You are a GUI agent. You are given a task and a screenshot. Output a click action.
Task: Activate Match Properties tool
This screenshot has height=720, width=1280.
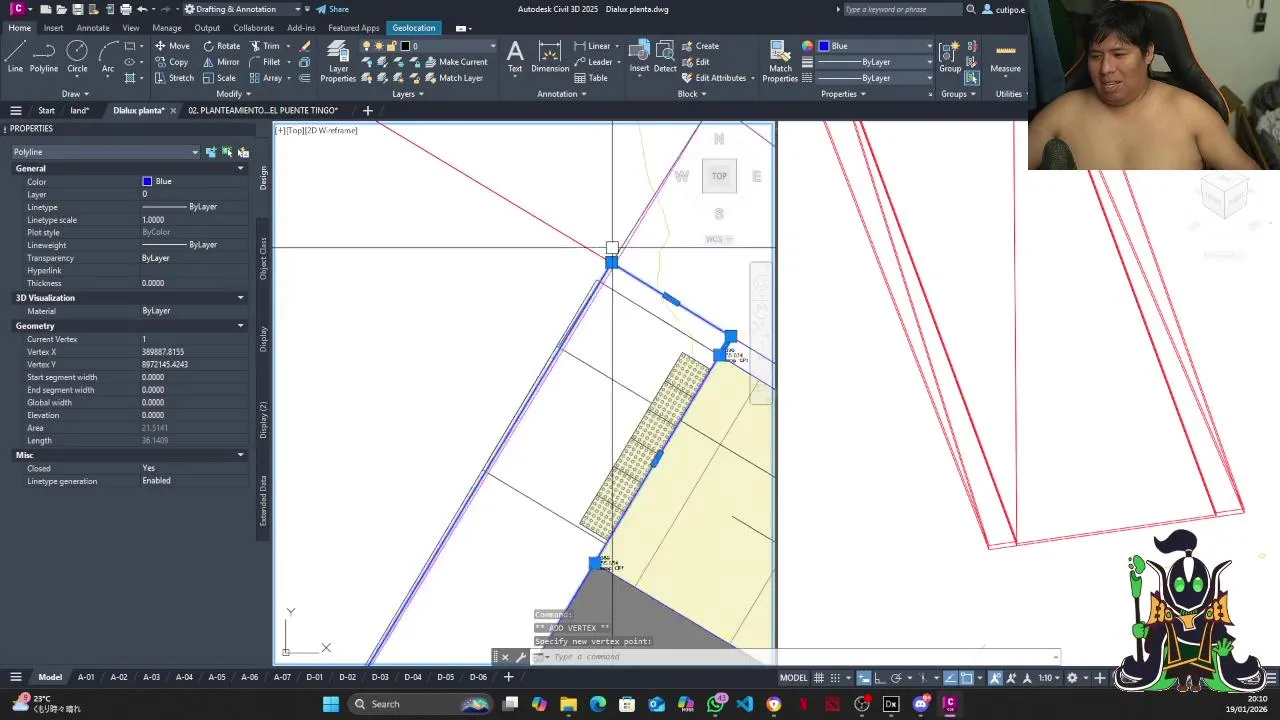click(780, 62)
